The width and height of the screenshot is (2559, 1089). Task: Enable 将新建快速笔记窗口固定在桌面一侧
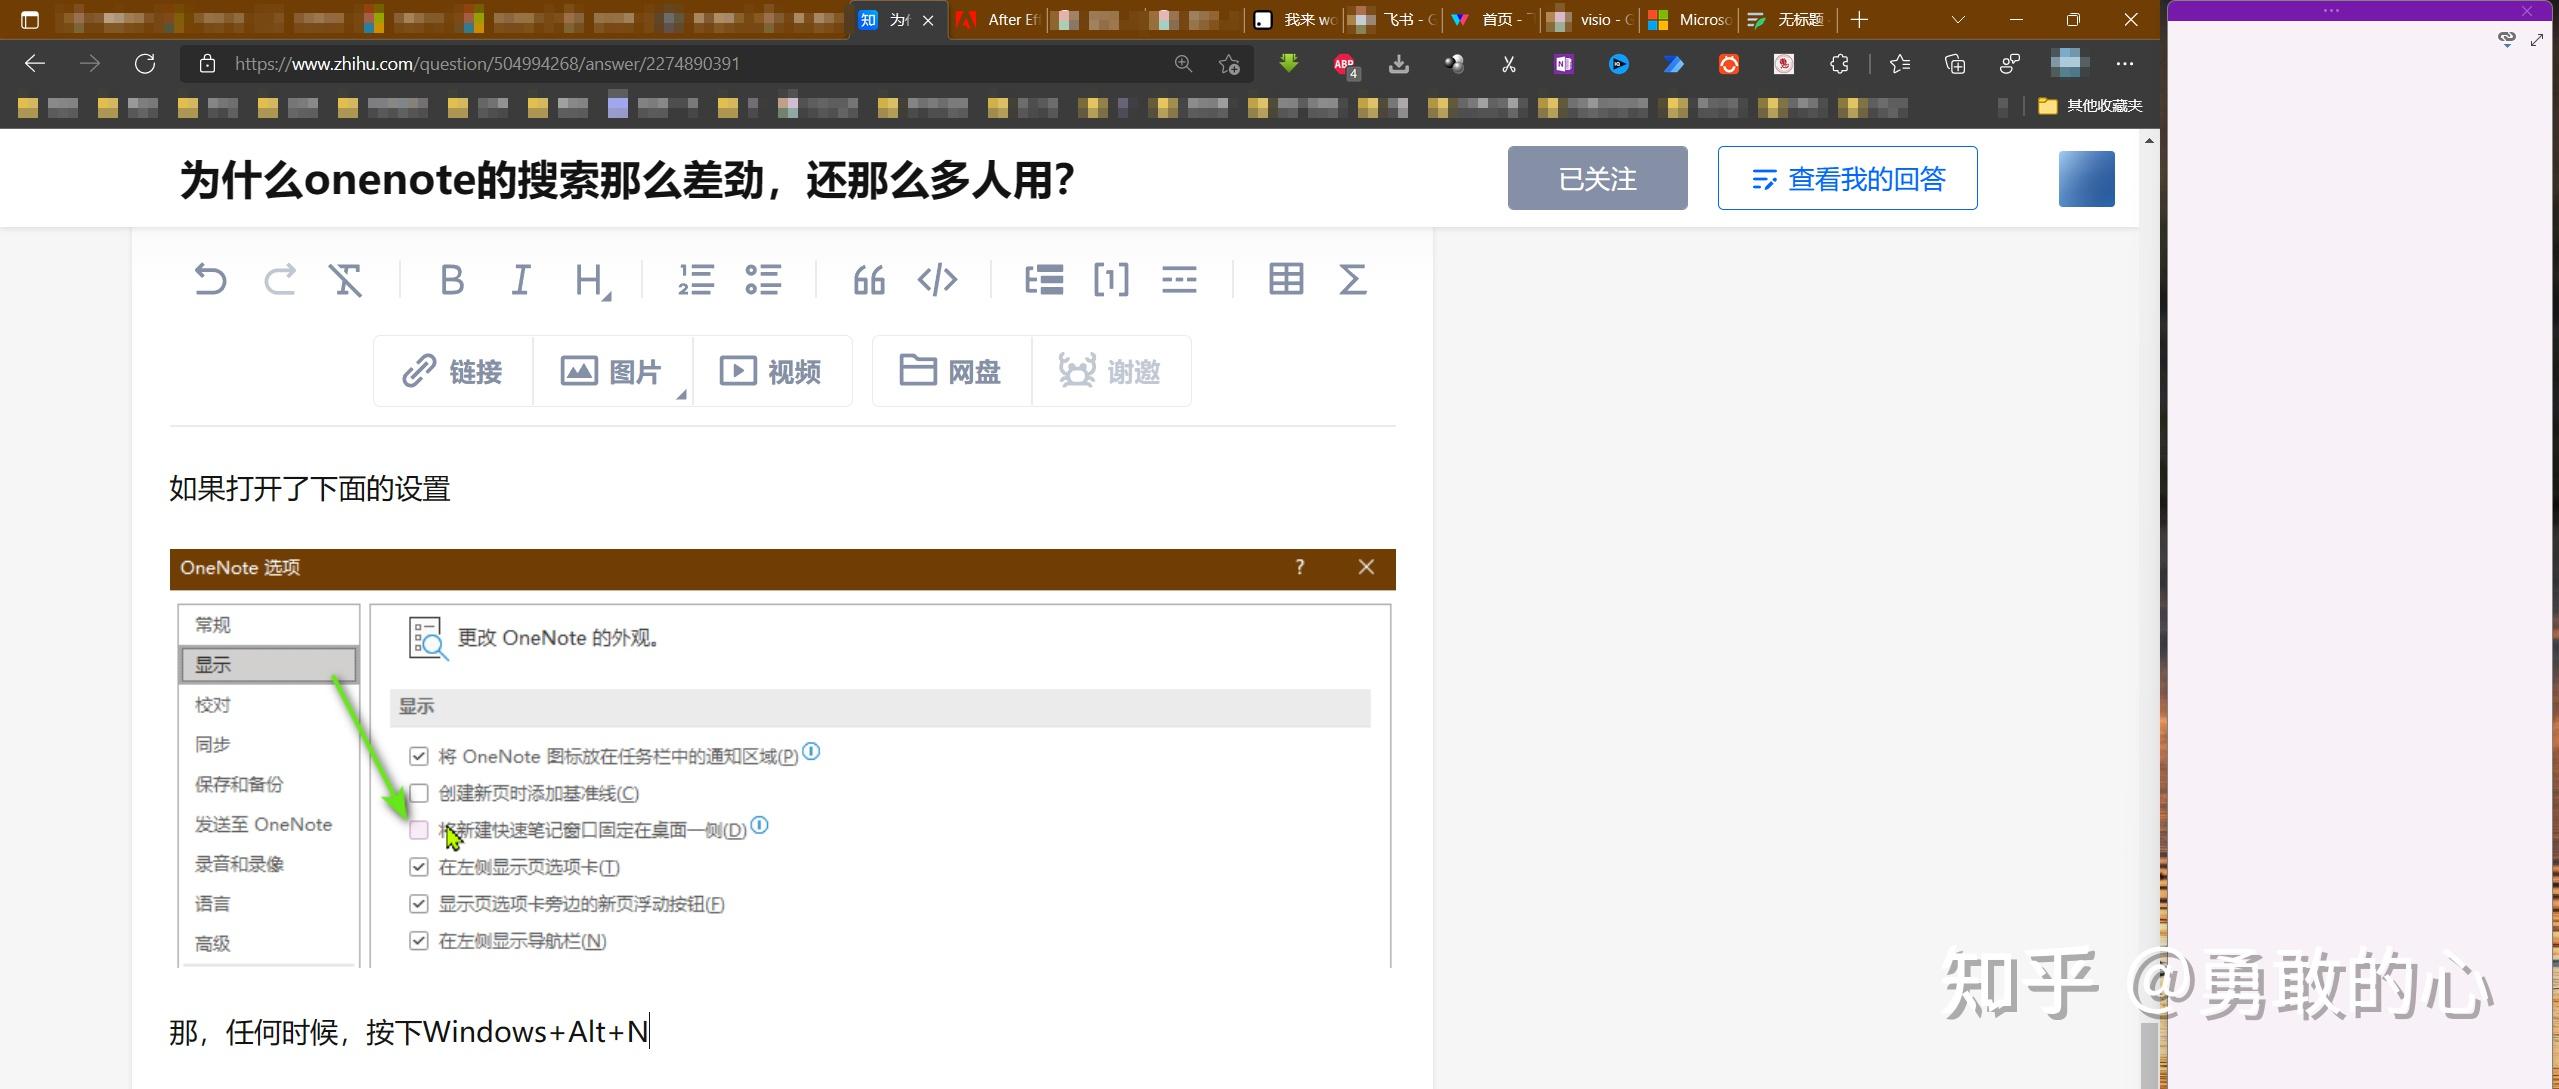tap(418, 830)
